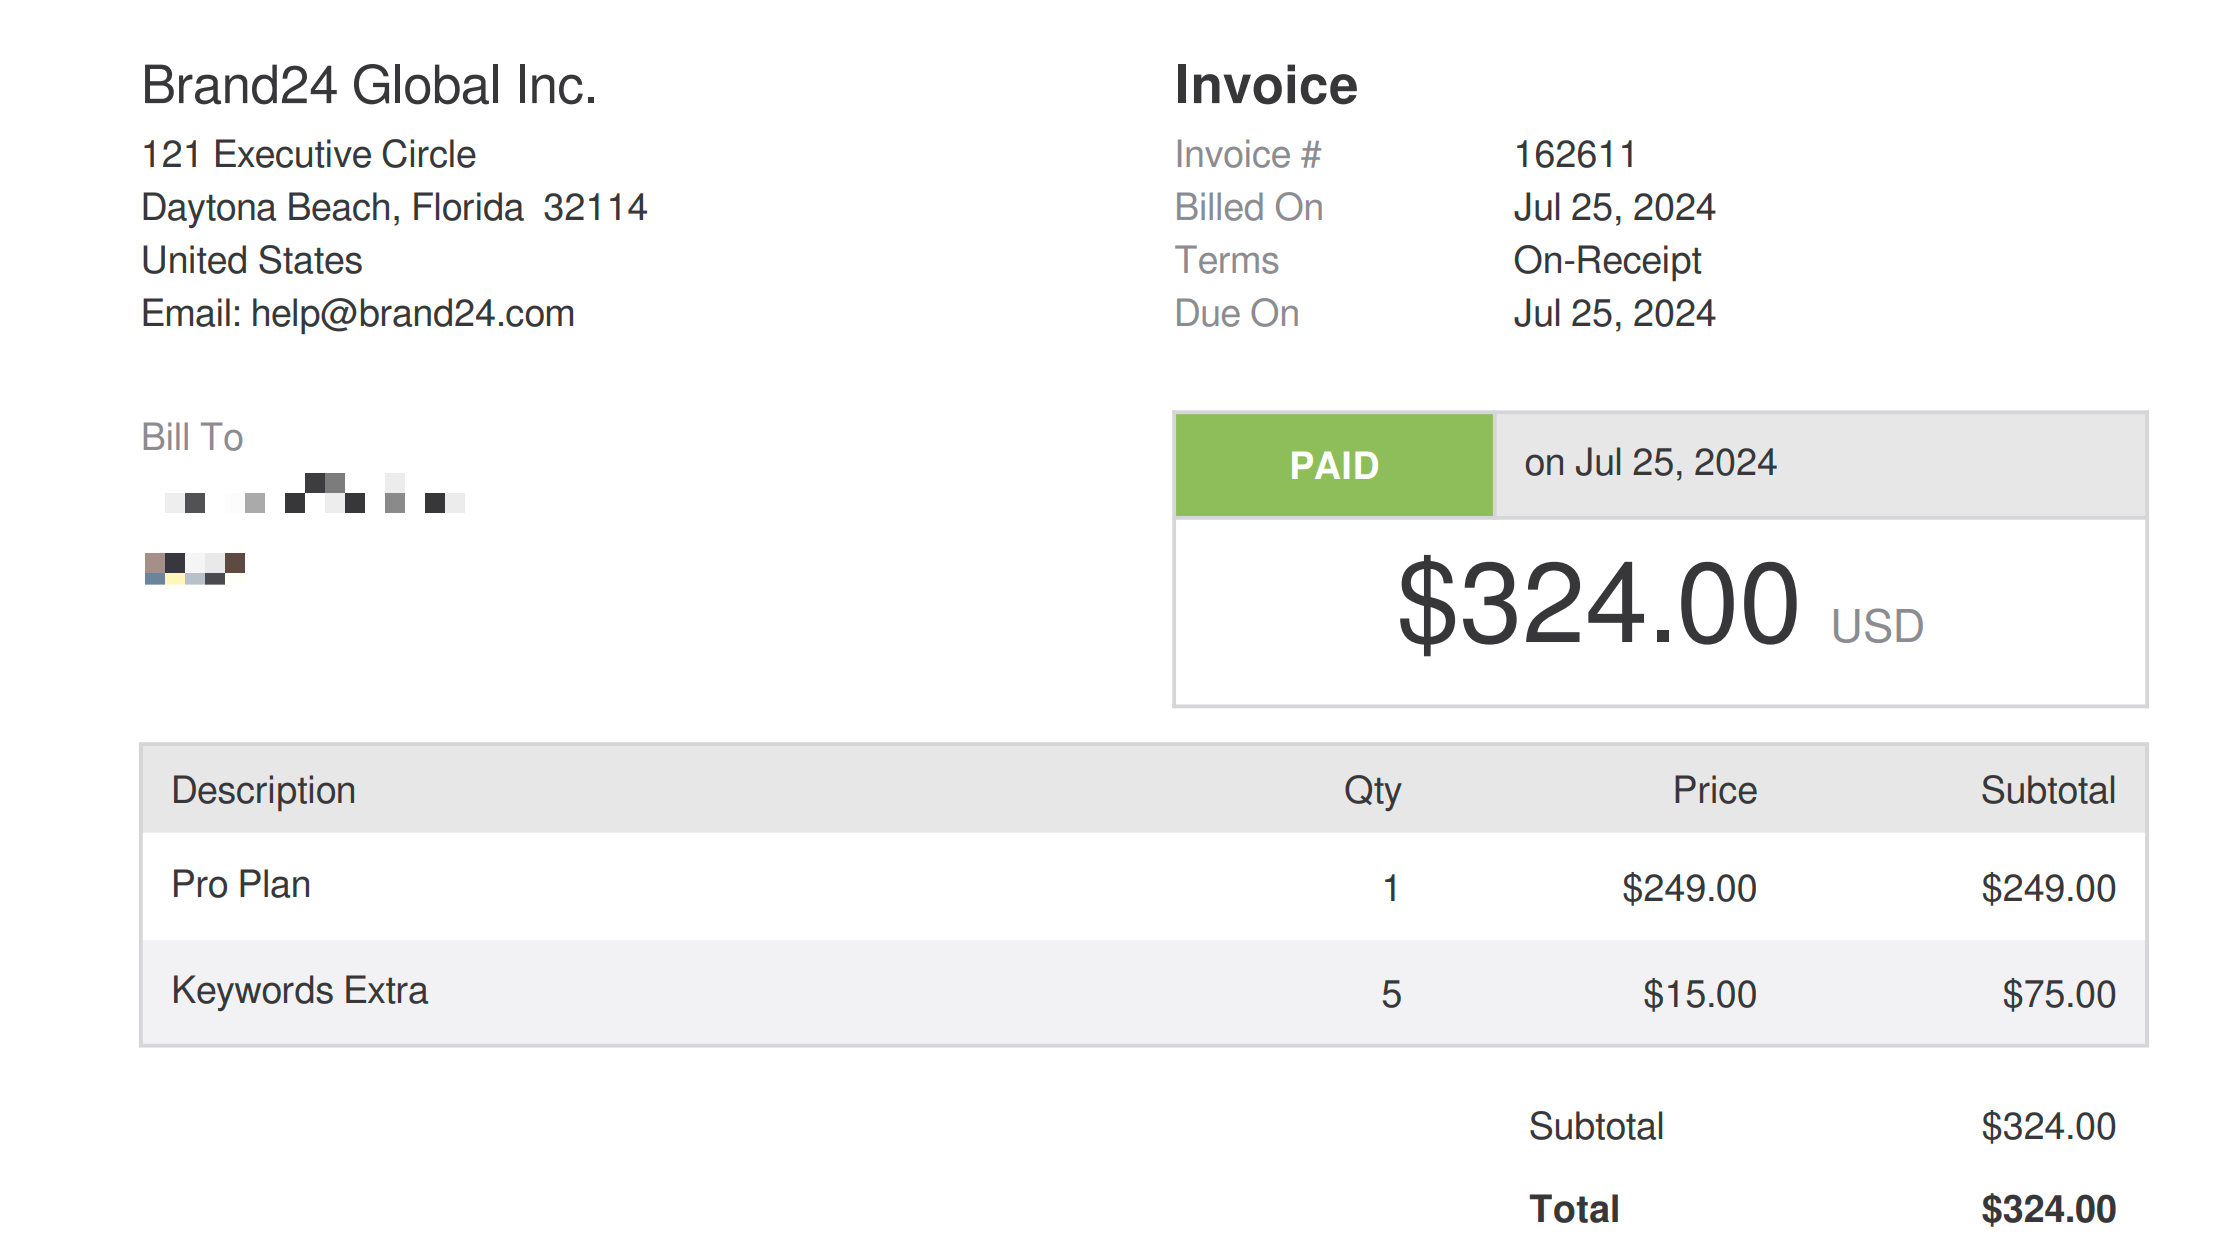Viewport: 2216px width, 1251px height.
Task: Click the 121 Executive Circle address line
Action: click(x=309, y=155)
